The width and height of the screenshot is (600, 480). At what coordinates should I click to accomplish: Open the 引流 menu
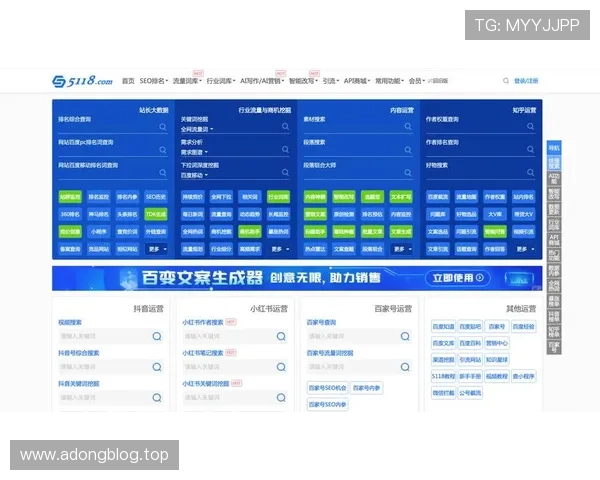coord(331,81)
